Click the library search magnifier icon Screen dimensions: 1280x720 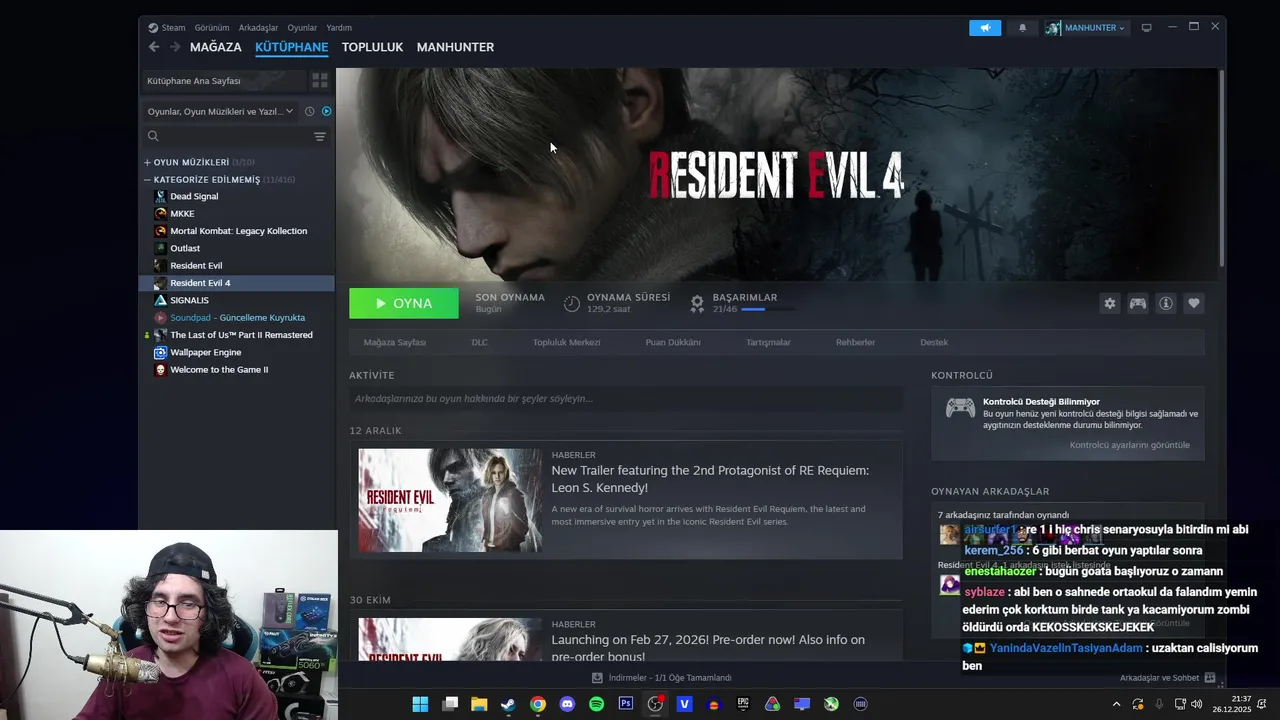tap(153, 136)
